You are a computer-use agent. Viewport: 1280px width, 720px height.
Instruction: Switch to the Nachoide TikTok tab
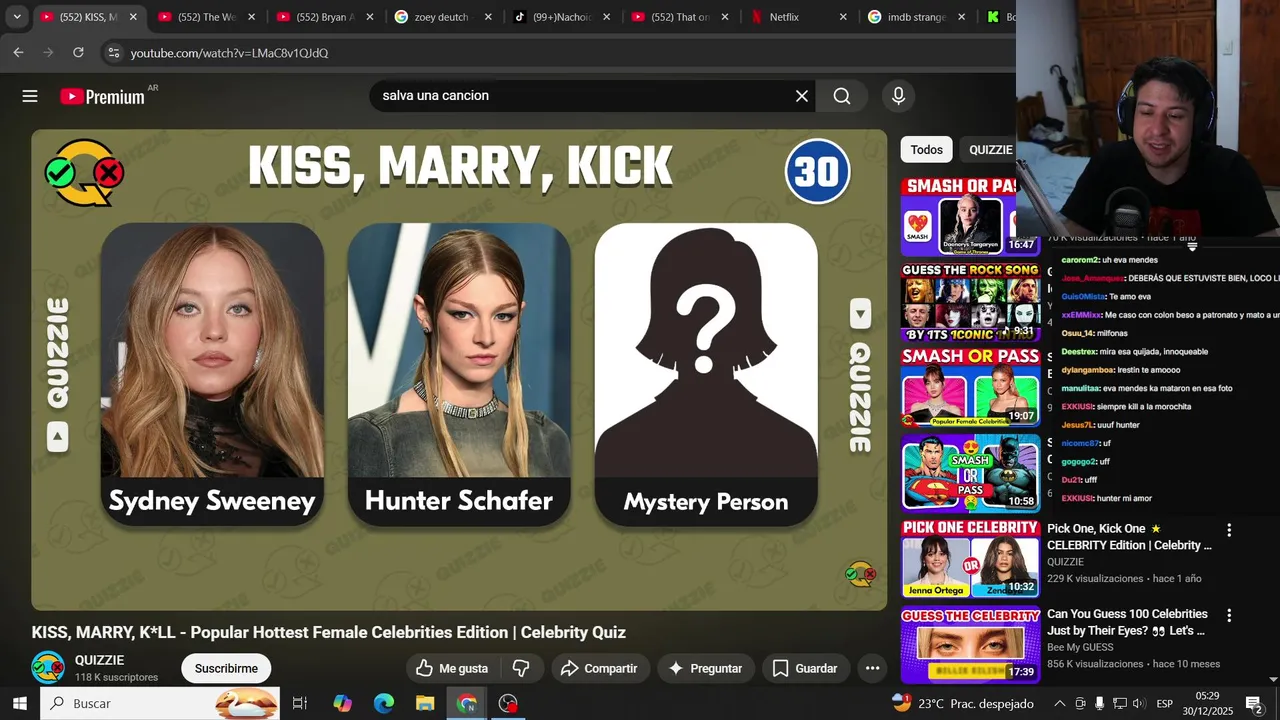pos(561,17)
